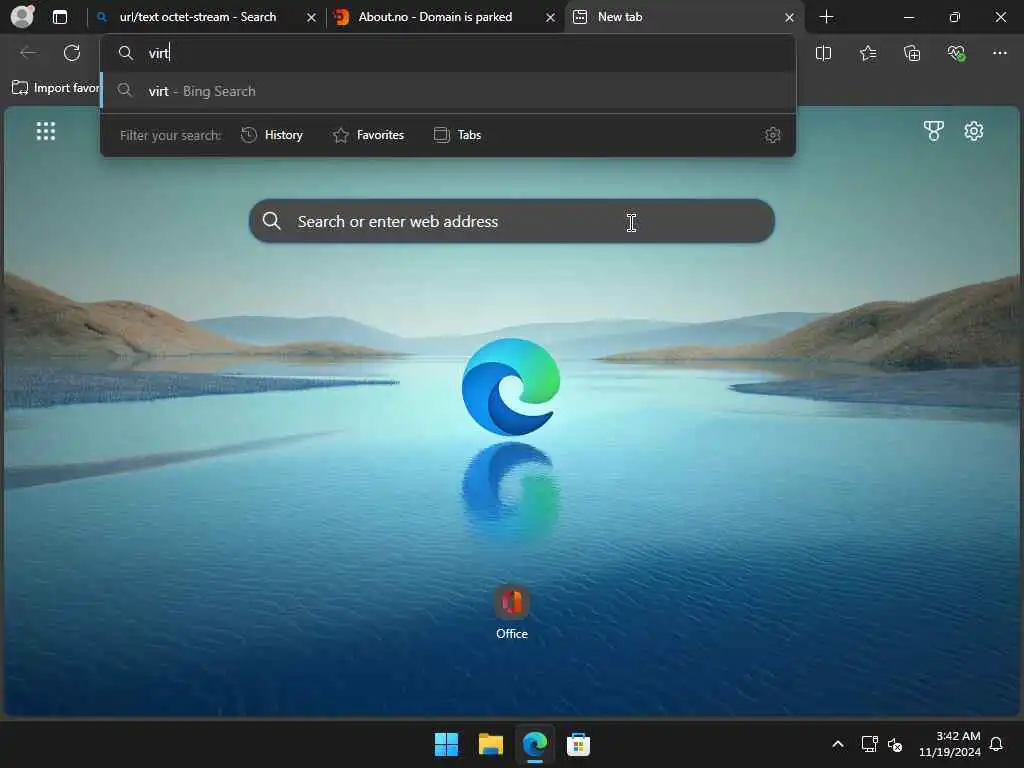Switch to About.no Domain is parked tab

(x=435, y=17)
